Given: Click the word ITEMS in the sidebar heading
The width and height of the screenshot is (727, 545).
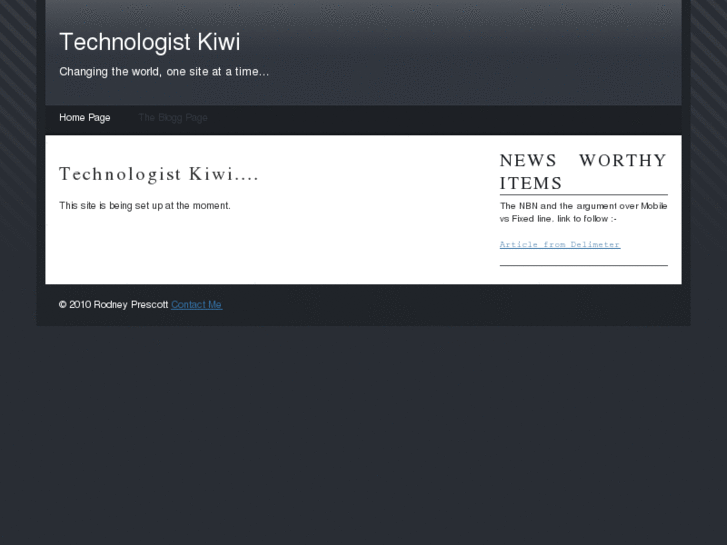Looking at the screenshot, I should pos(531,184).
